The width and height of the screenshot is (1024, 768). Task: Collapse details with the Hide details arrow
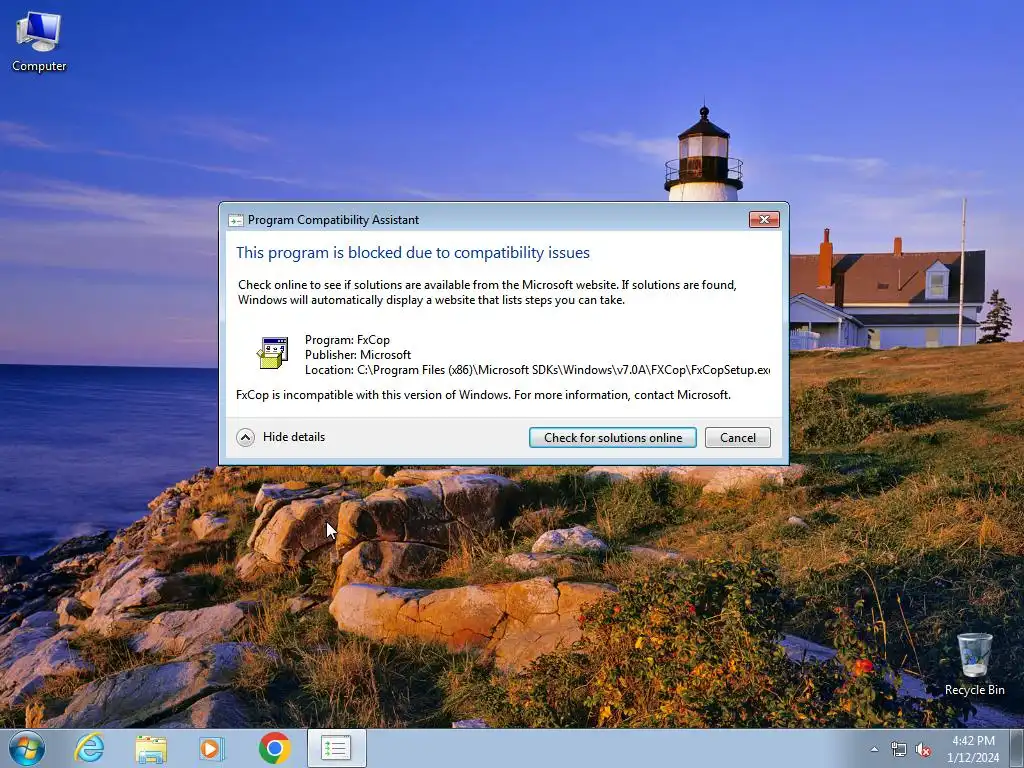[246, 437]
